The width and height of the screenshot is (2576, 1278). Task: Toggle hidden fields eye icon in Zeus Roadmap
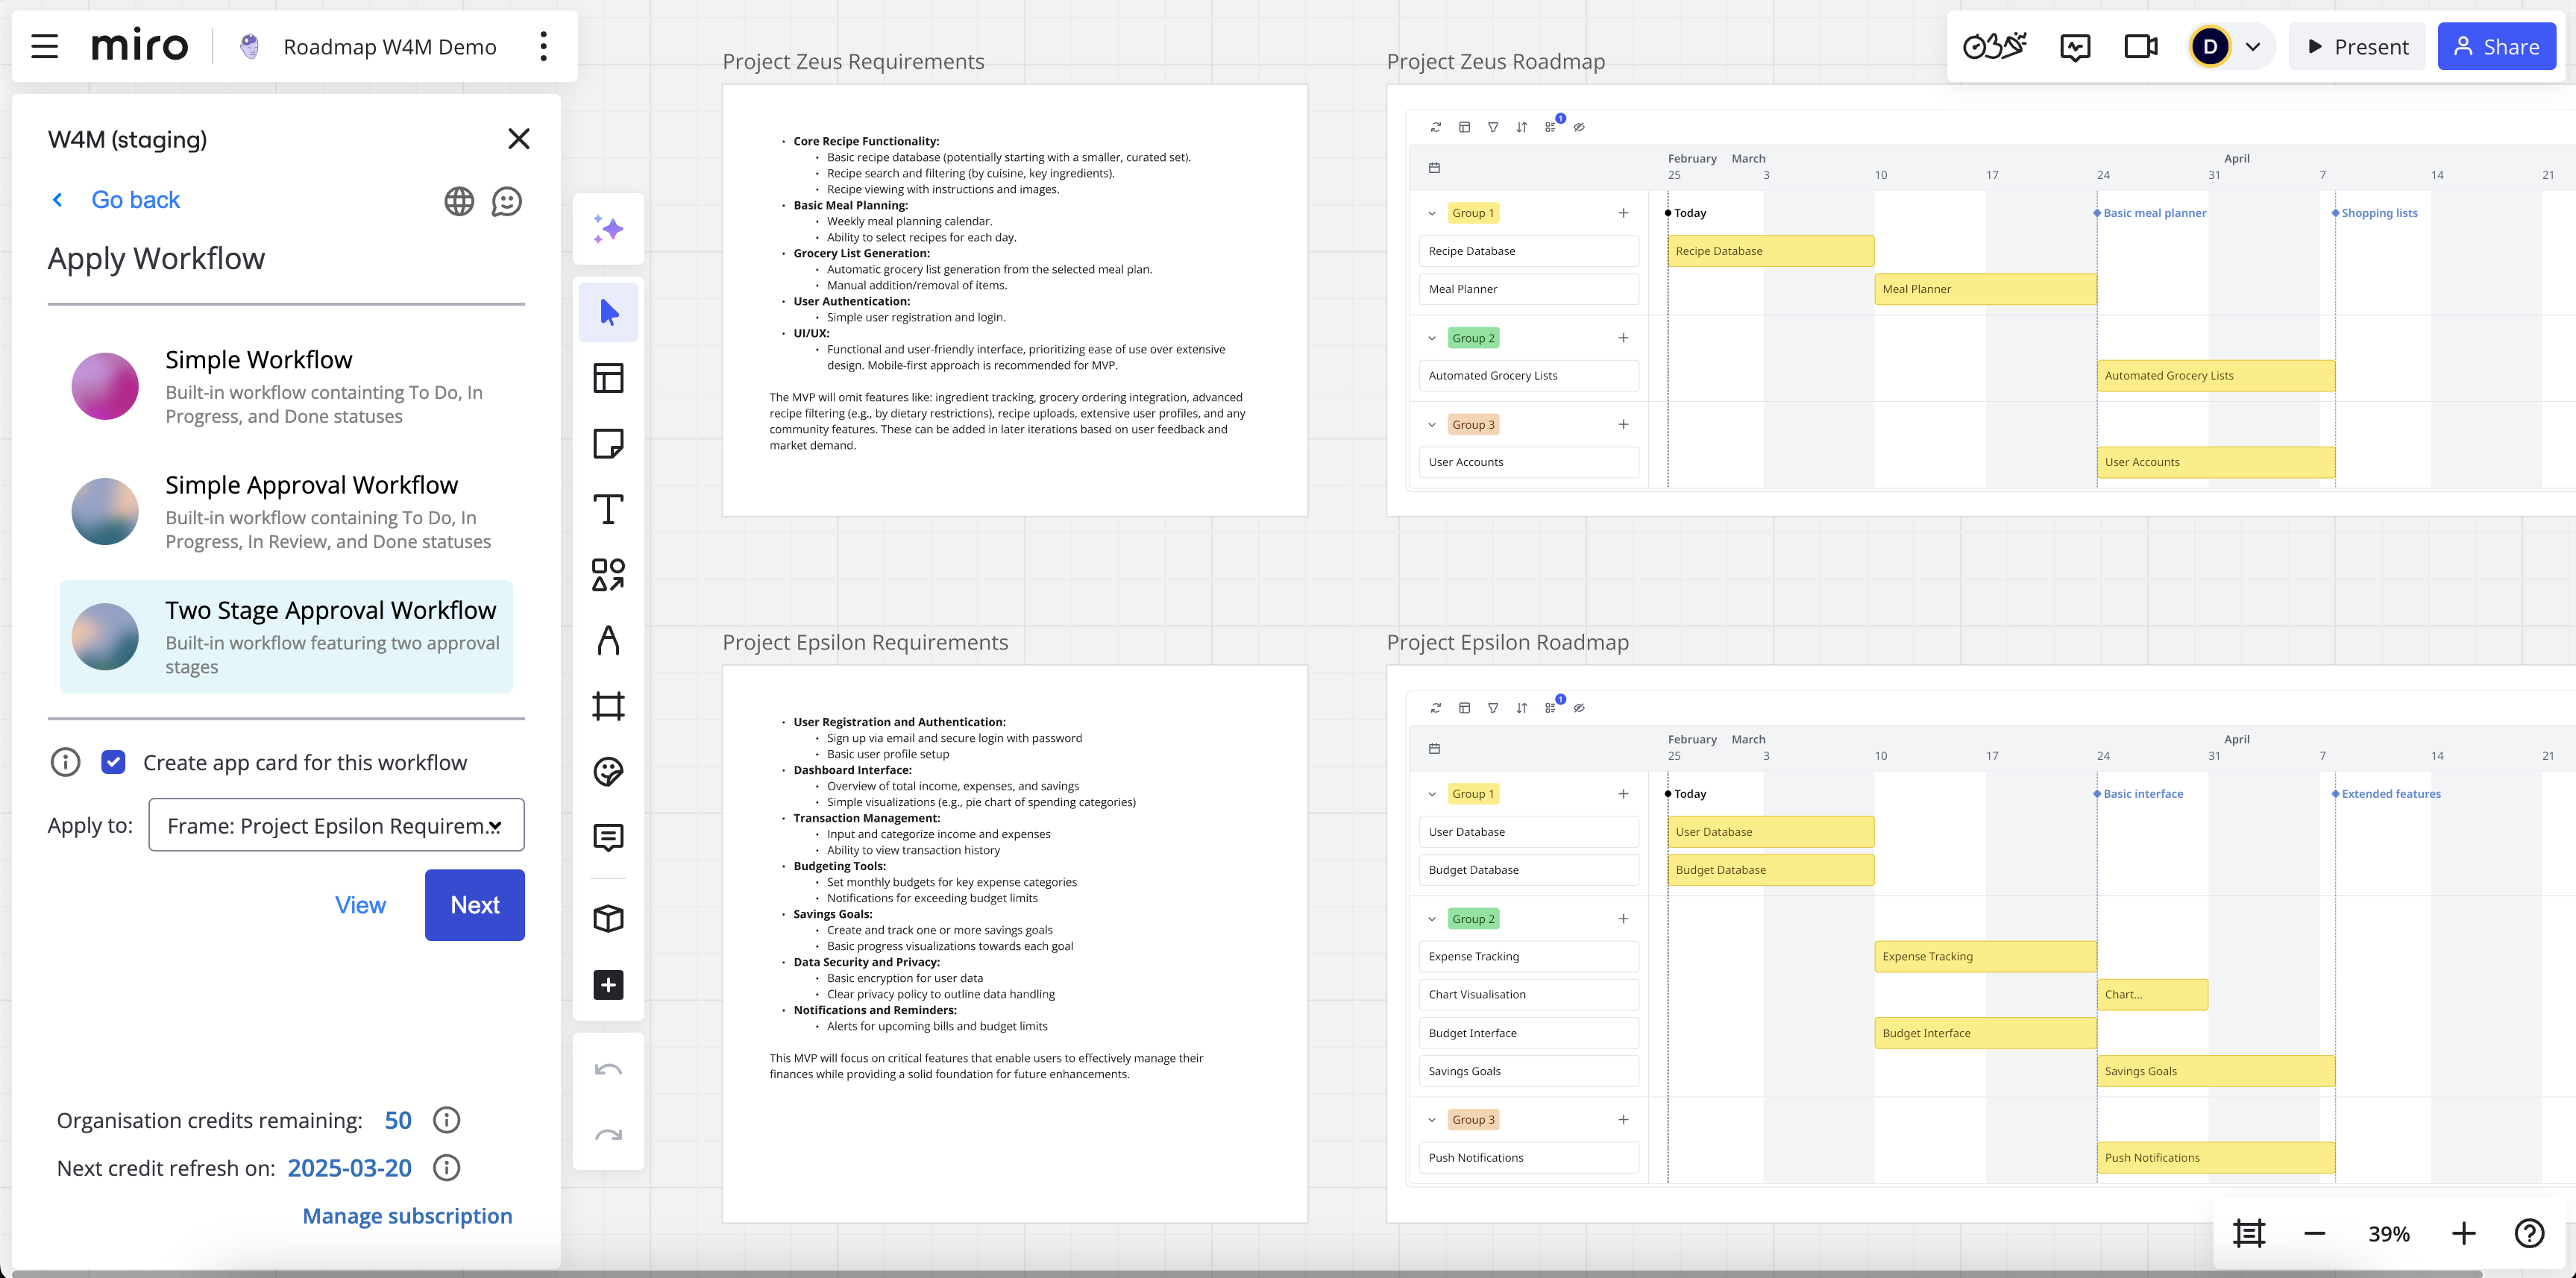tap(1579, 127)
